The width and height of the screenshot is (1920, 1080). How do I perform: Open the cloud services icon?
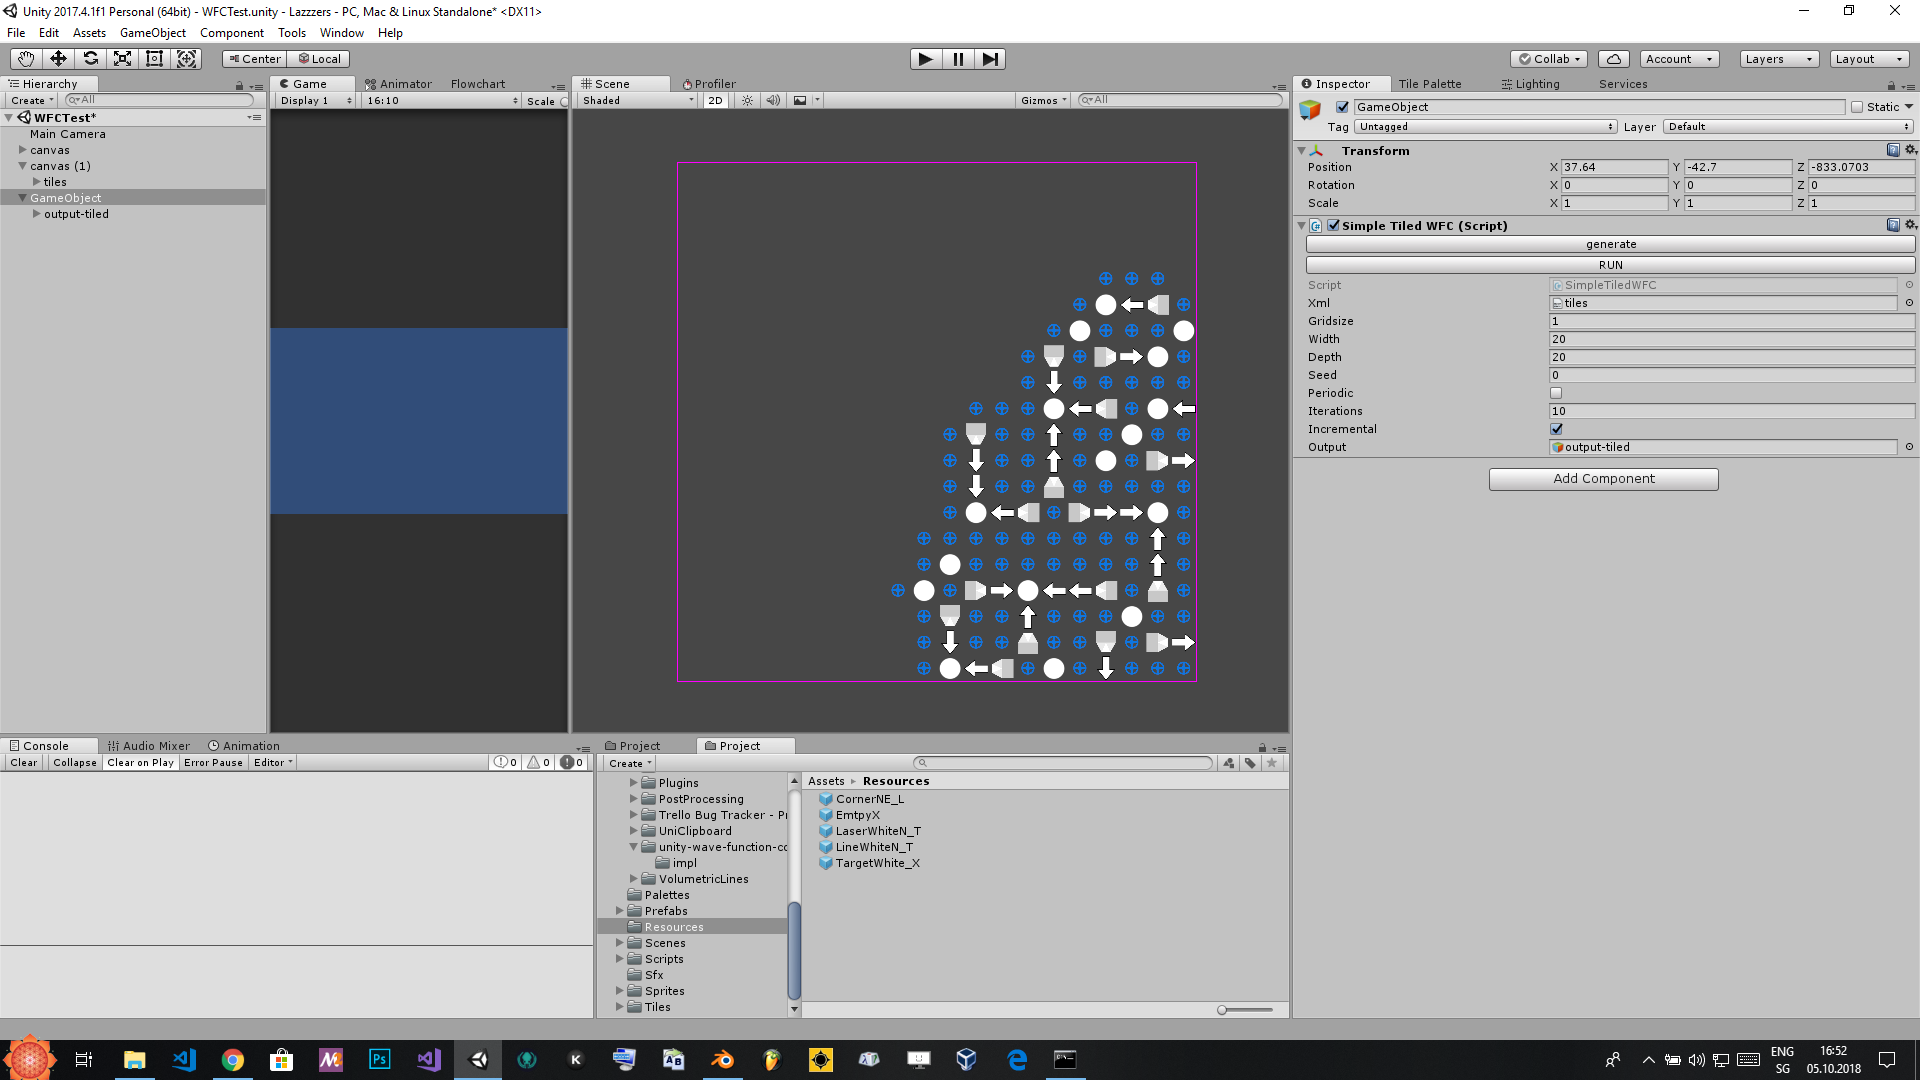tap(1614, 59)
